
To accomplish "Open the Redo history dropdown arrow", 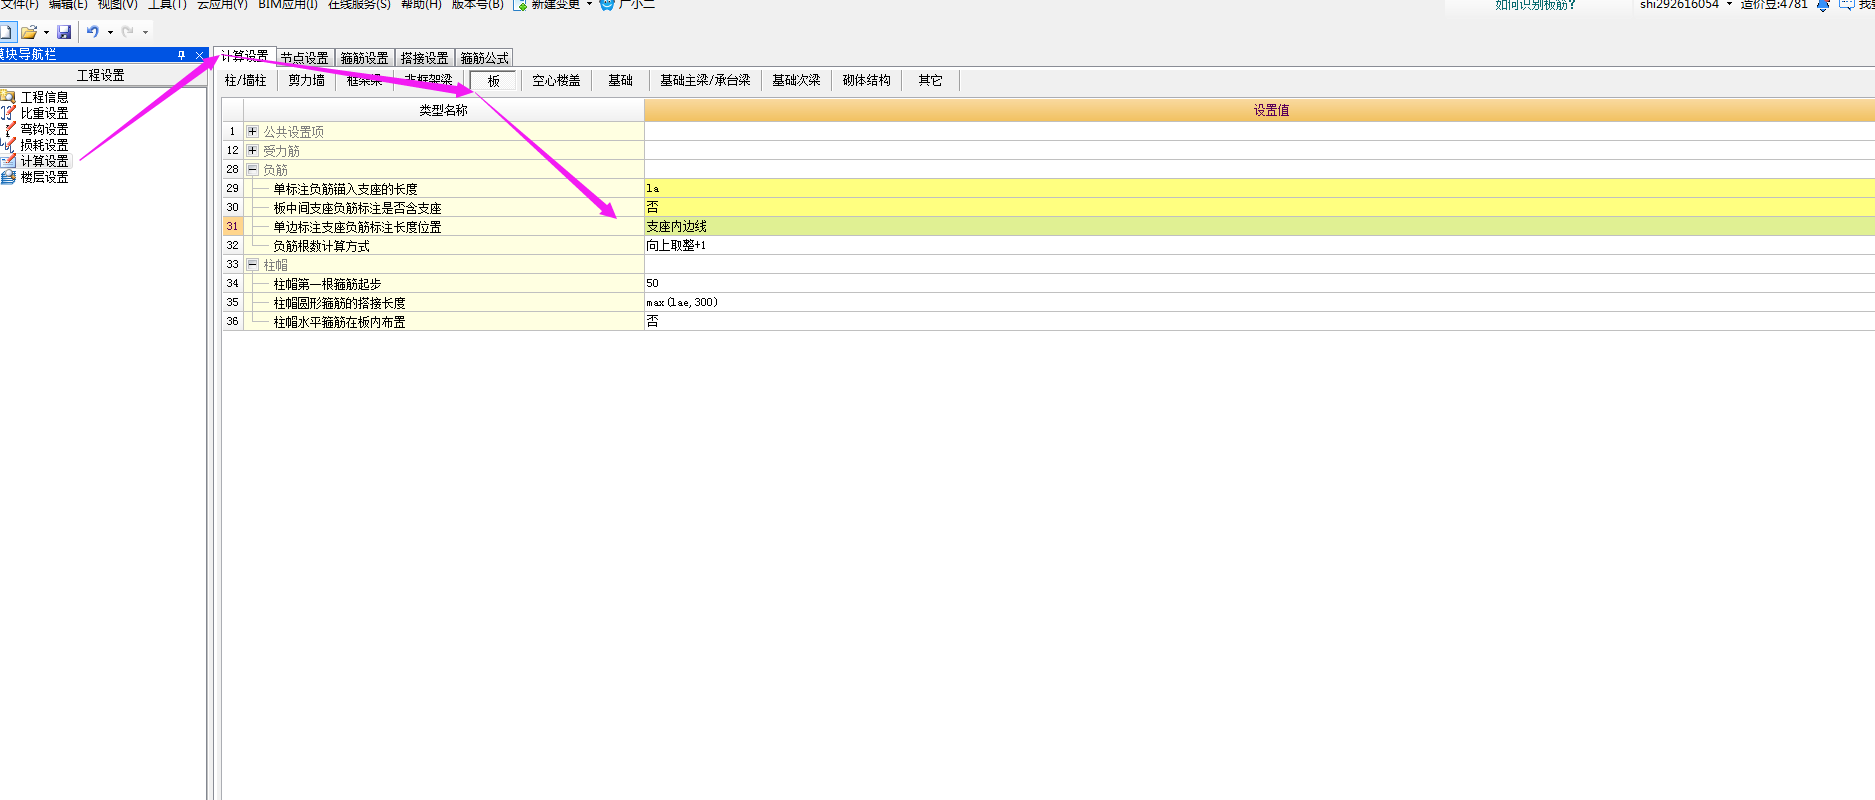I will [145, 32].
